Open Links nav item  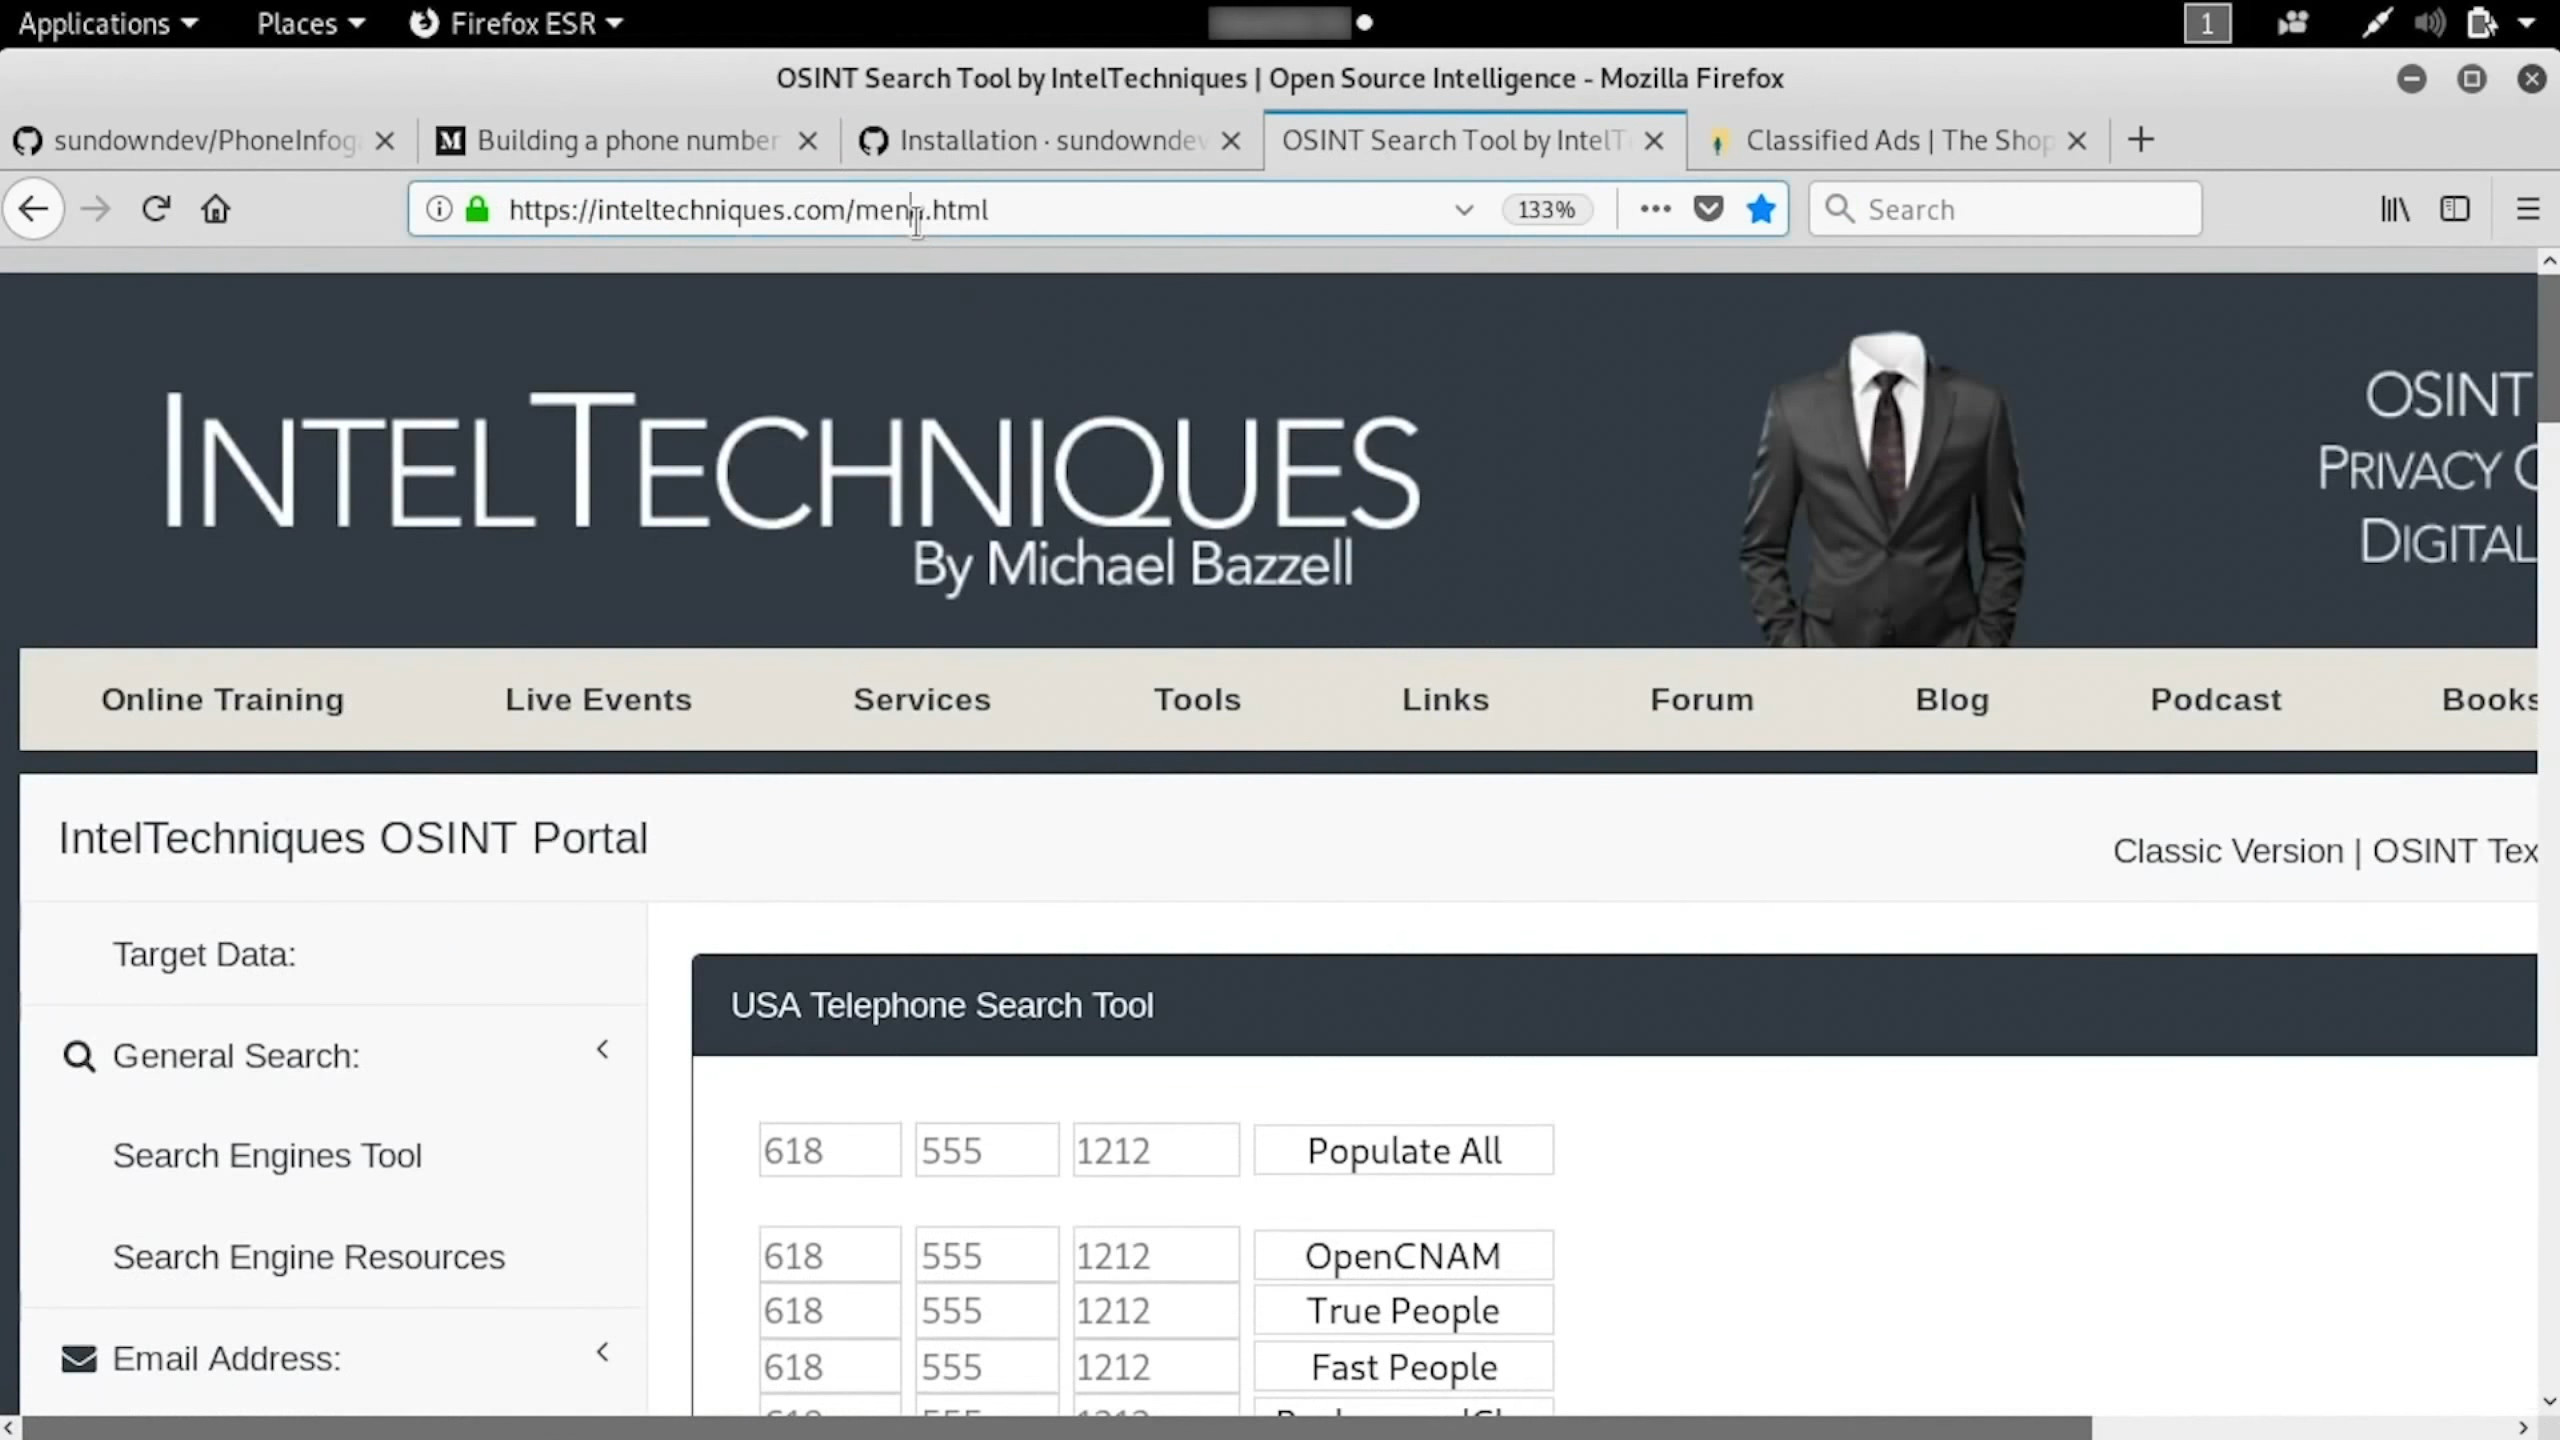[x=1445, y=699]
